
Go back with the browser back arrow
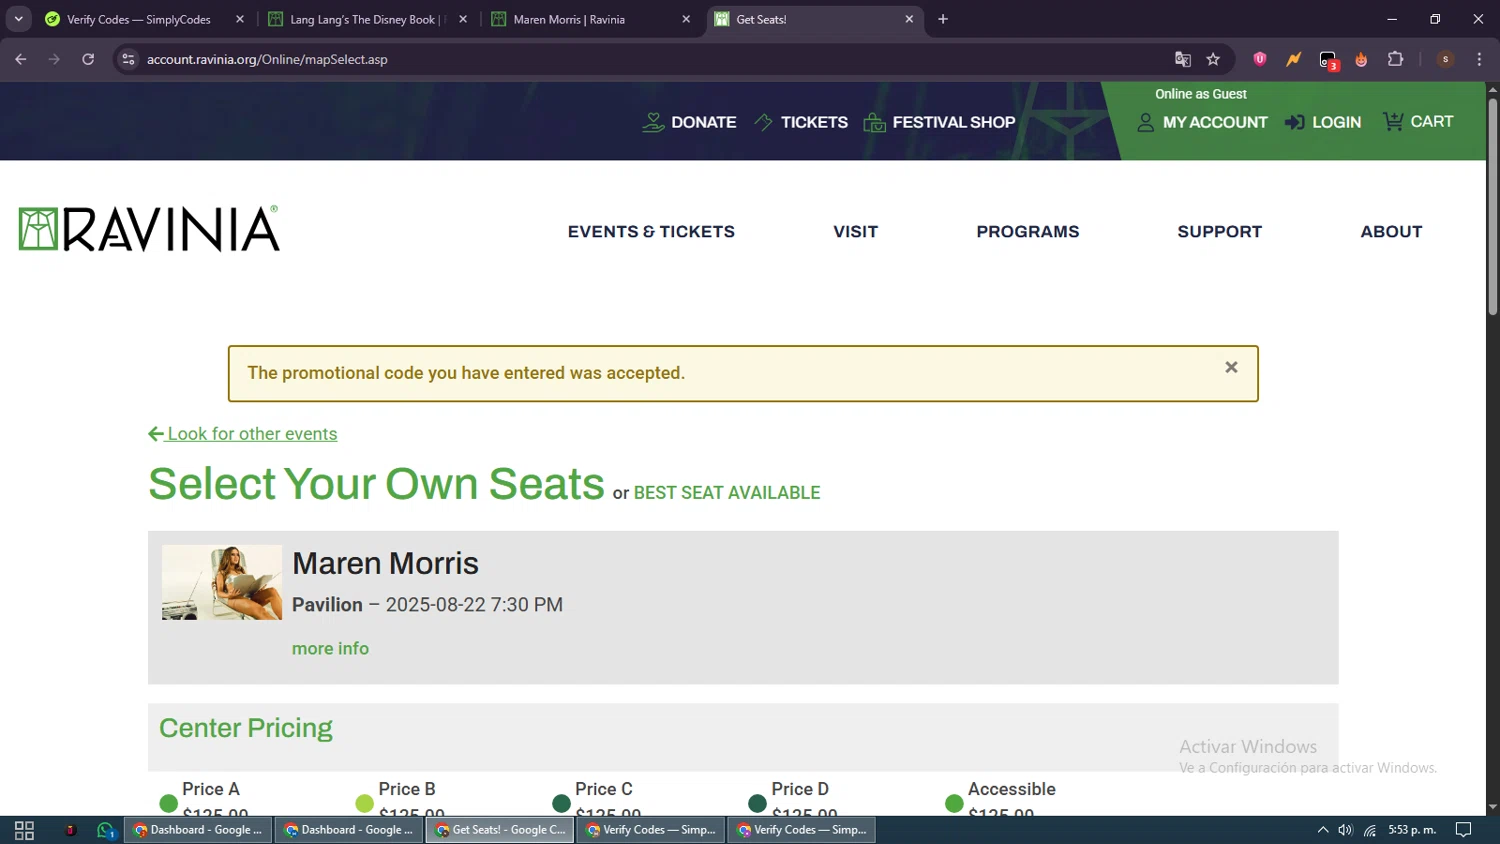(21, 59)
